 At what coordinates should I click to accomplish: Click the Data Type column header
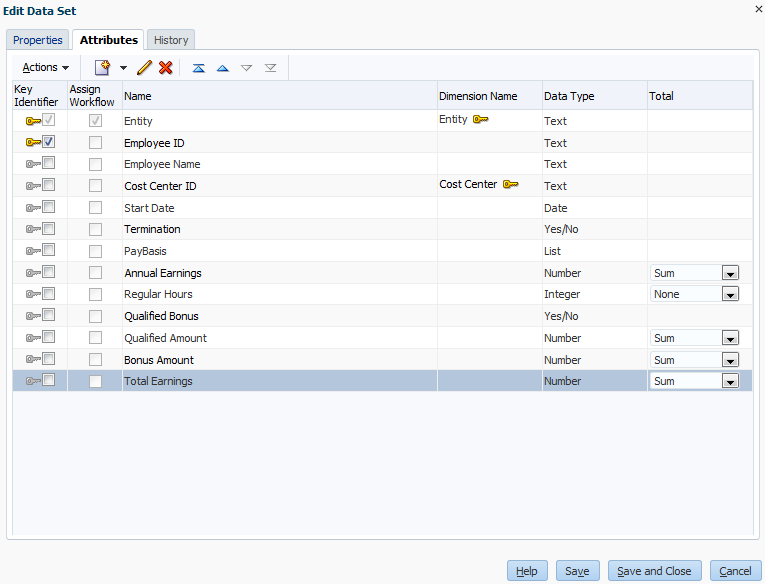coord(595,96)
